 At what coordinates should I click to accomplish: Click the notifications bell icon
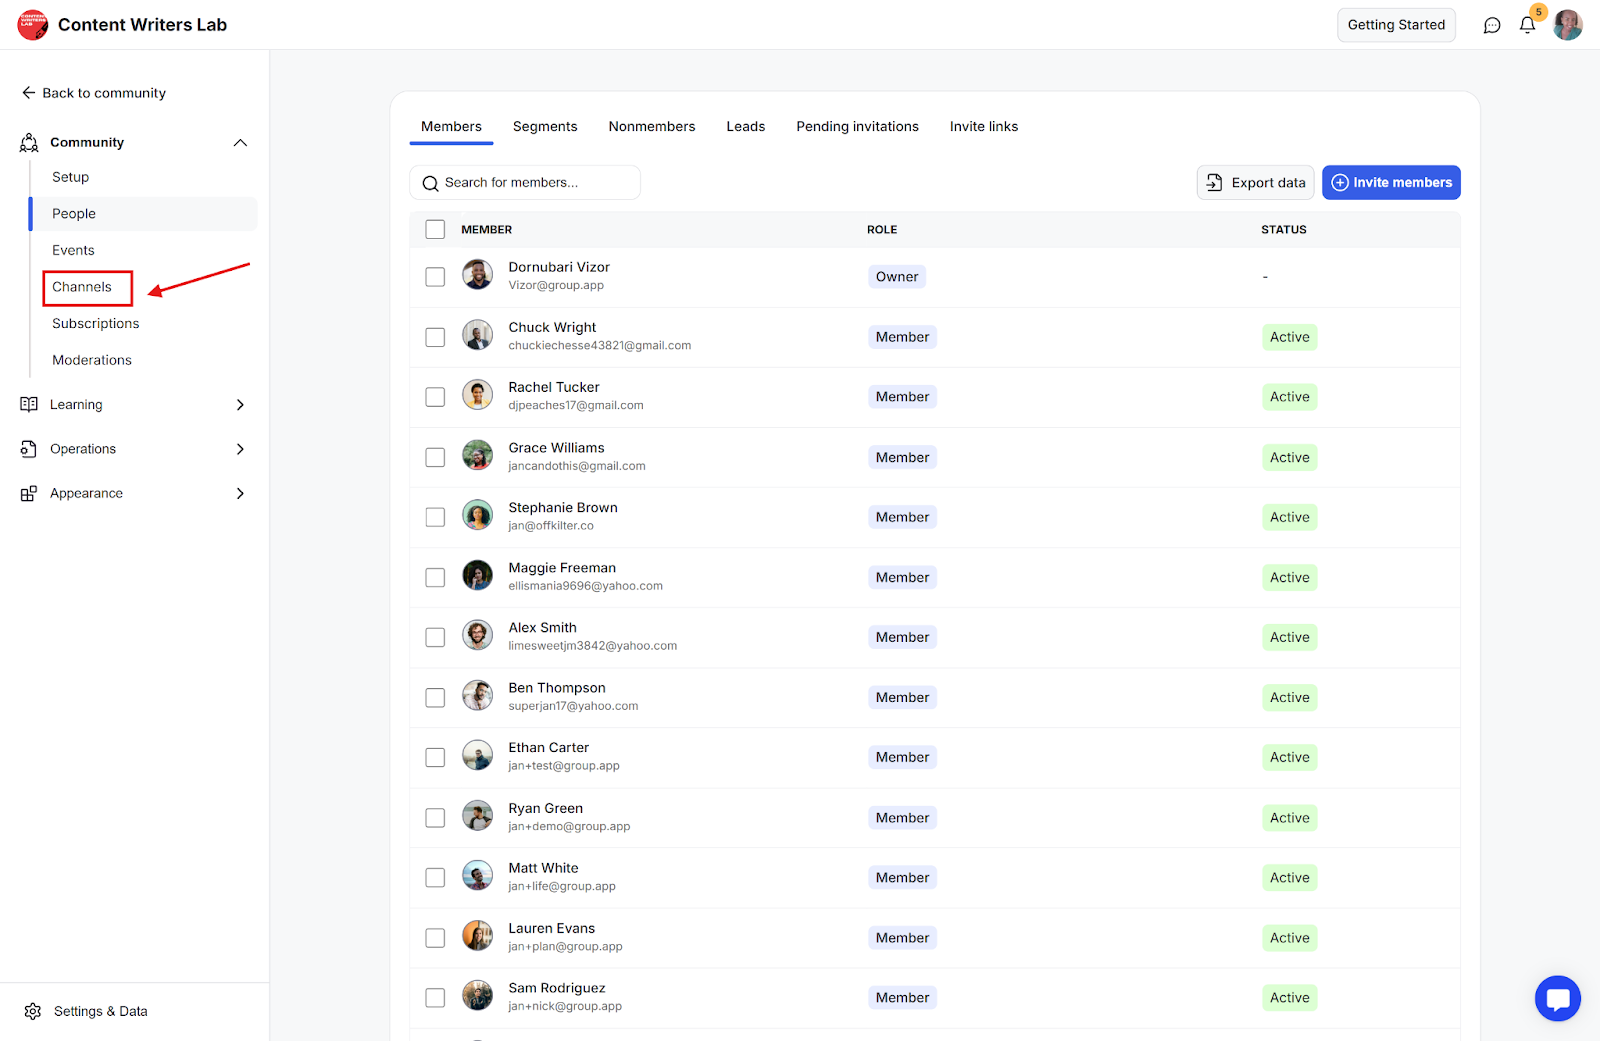[1527, 25]
